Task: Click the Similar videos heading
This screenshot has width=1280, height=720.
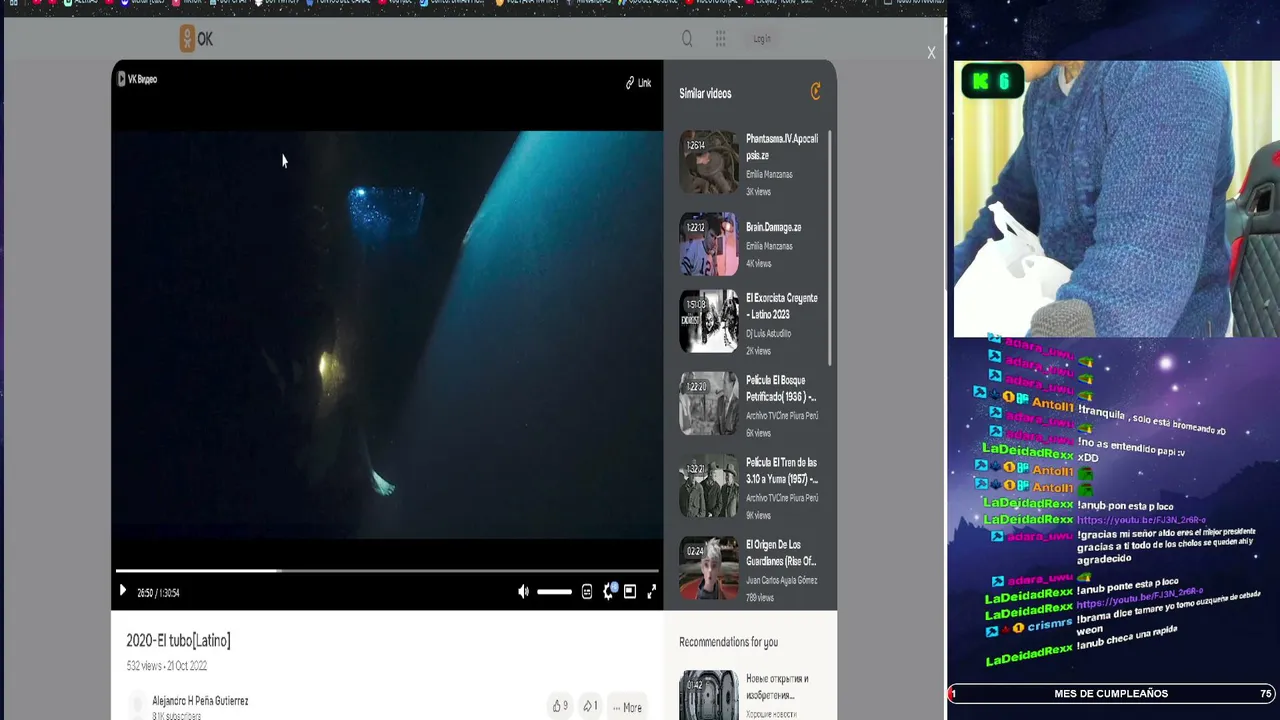Action: [705, 93]
